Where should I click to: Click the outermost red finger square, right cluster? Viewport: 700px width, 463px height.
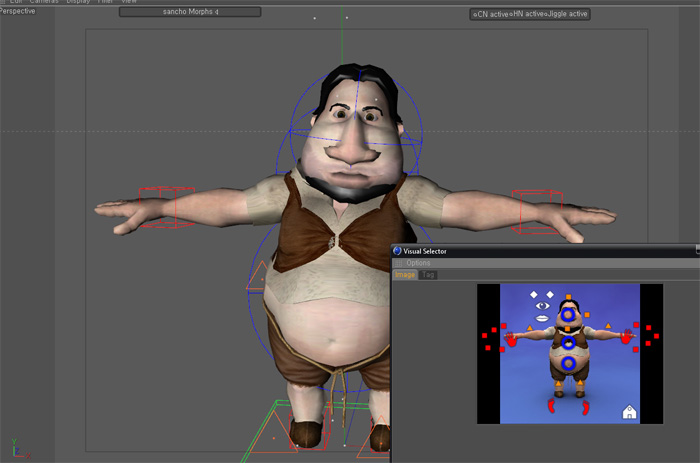pos(656,336)
